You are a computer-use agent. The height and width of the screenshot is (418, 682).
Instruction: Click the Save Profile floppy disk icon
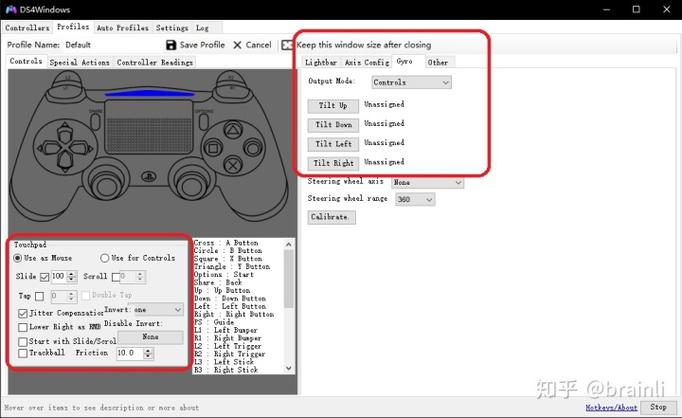171,45
